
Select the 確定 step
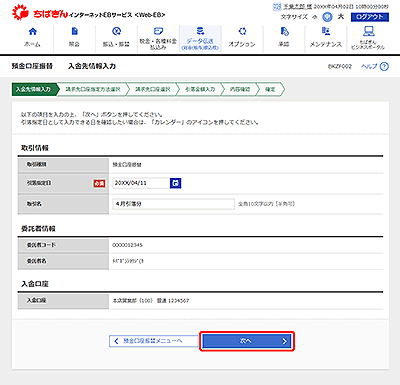[x=270, y=89]
